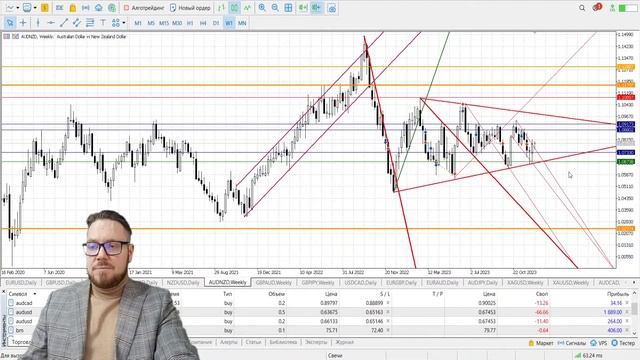Image resolution: width=640 pixels, height=360 pixels.
Task: Open the graphical objects shapes icon
Action: pyautogui.click(x=116, y=23)
